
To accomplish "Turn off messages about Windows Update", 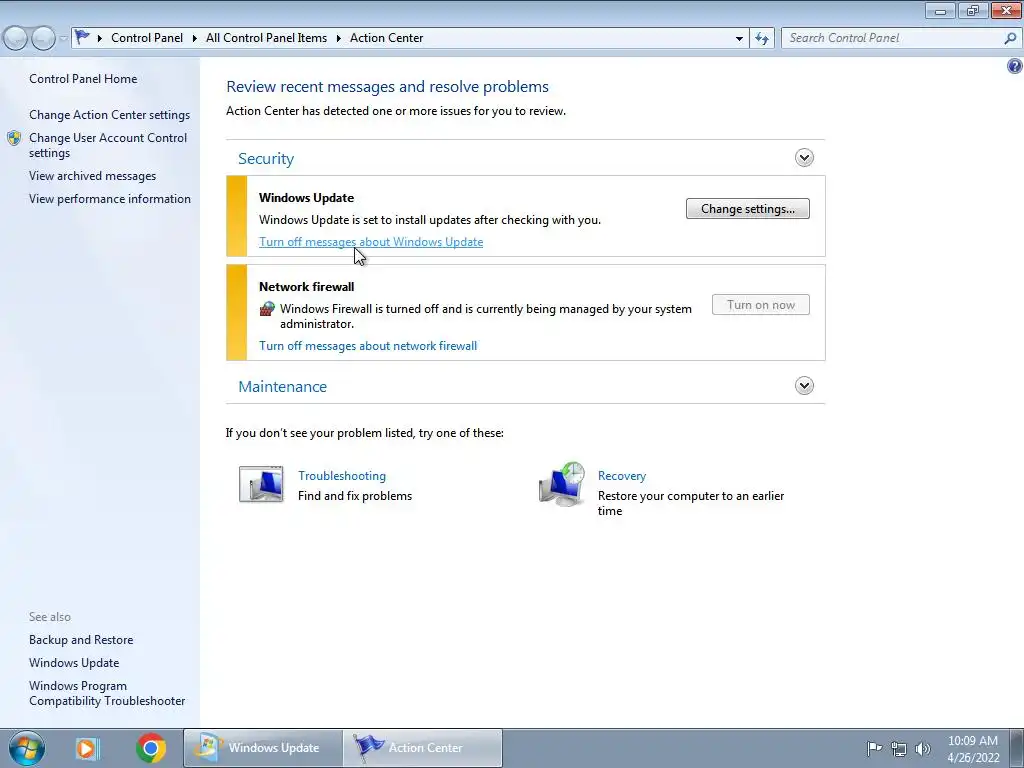I will click(371, 242).
